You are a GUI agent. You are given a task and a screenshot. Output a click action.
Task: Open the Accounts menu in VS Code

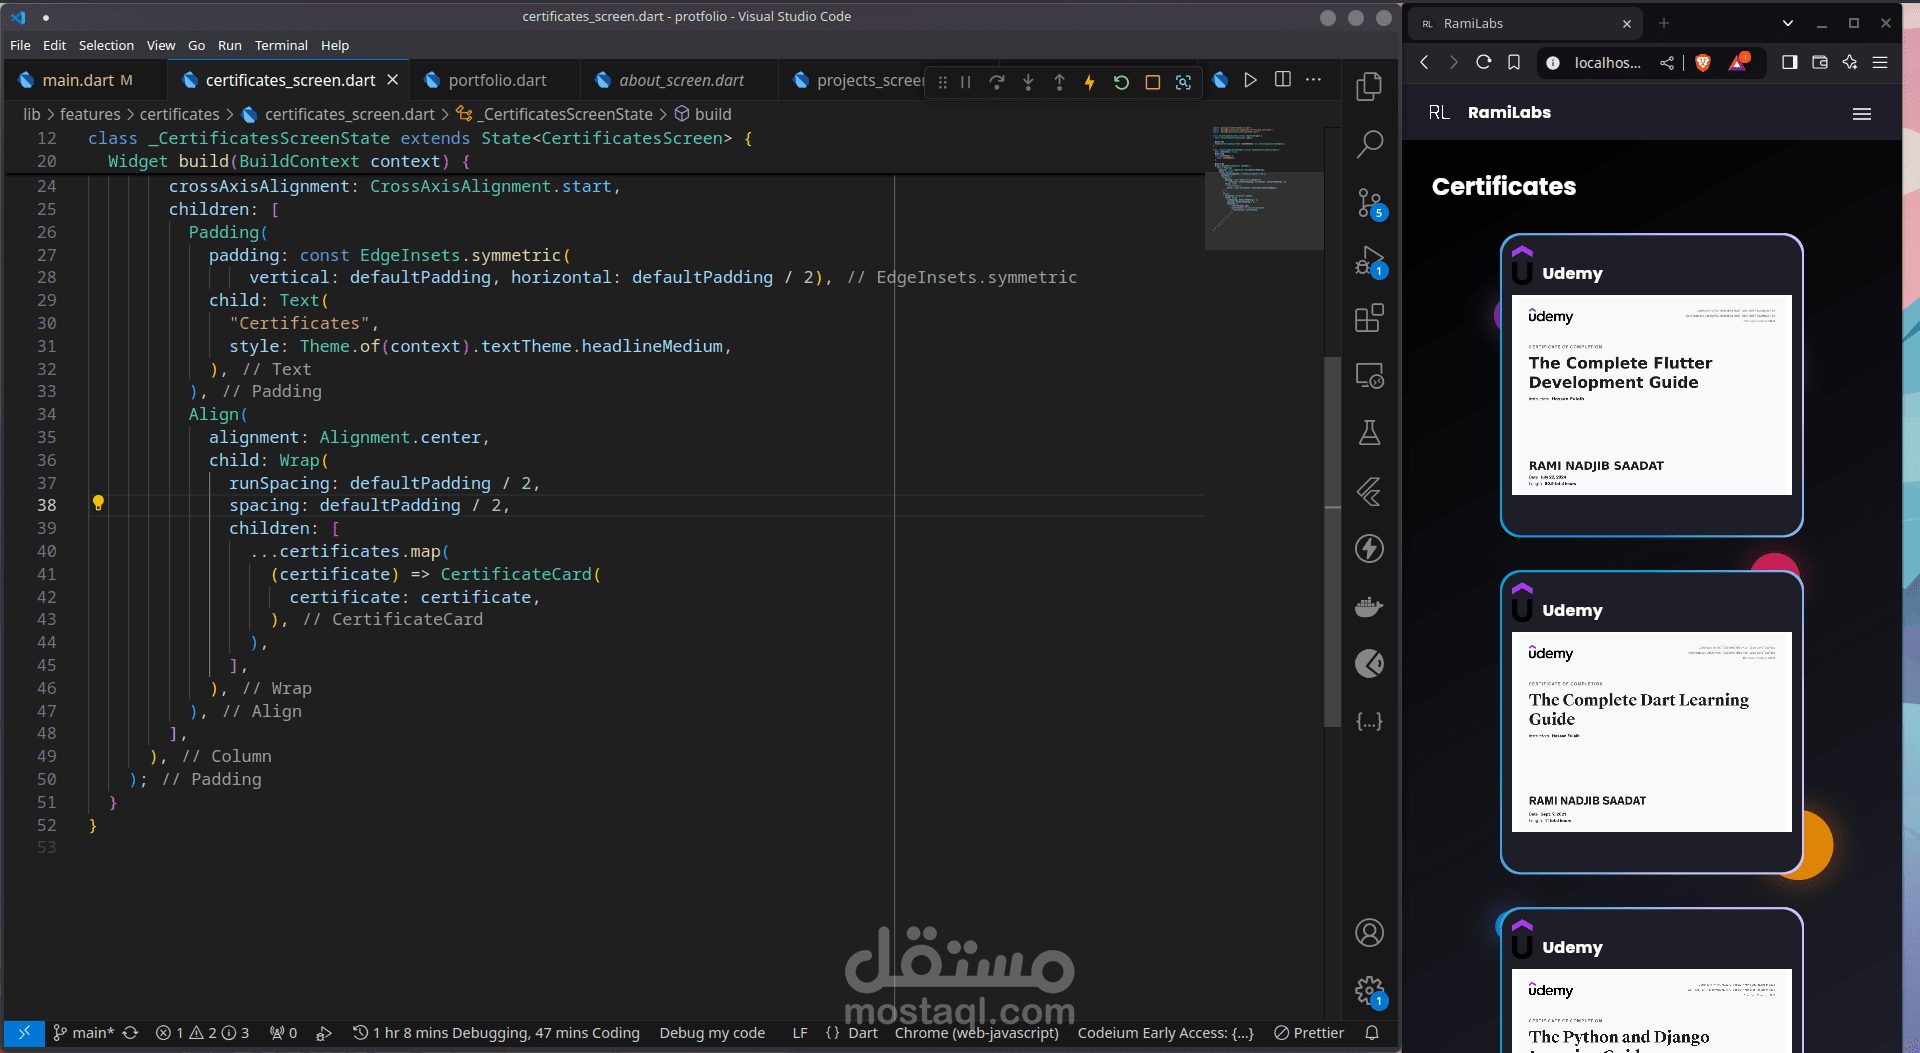(x=1369, y=933)
